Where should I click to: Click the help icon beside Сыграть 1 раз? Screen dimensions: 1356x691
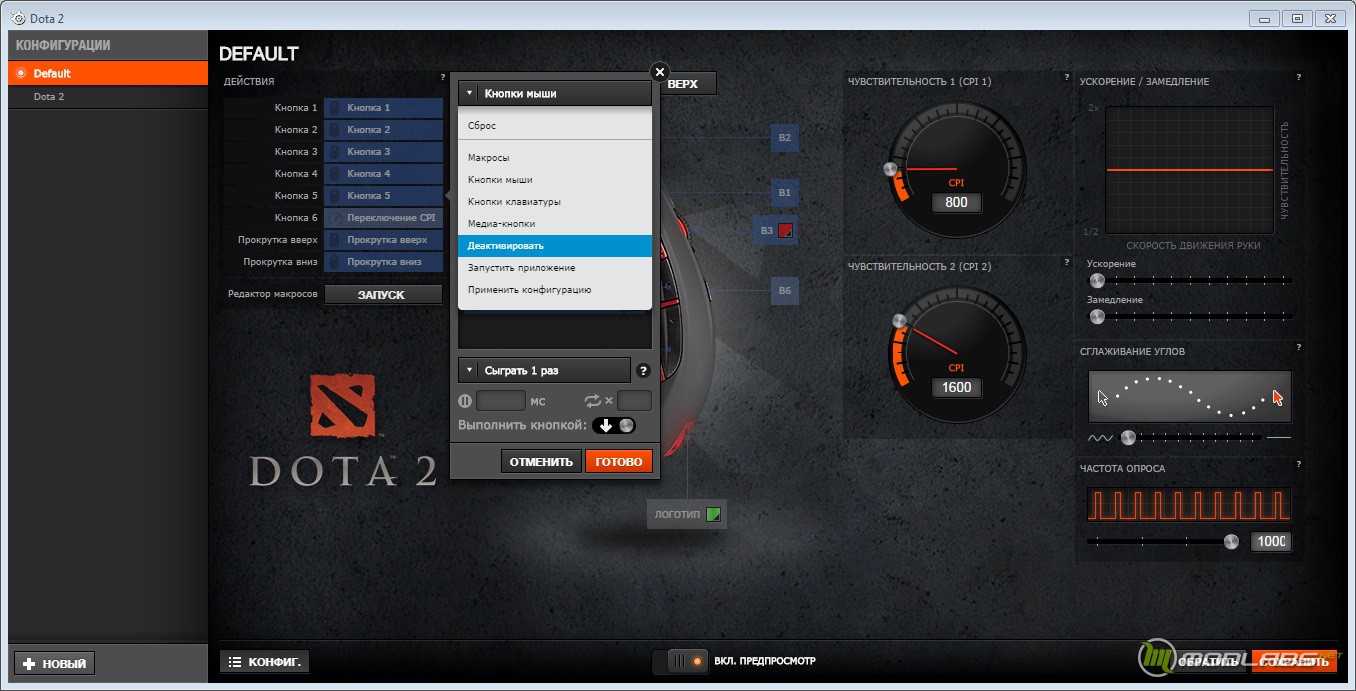[x=643, y=370]
